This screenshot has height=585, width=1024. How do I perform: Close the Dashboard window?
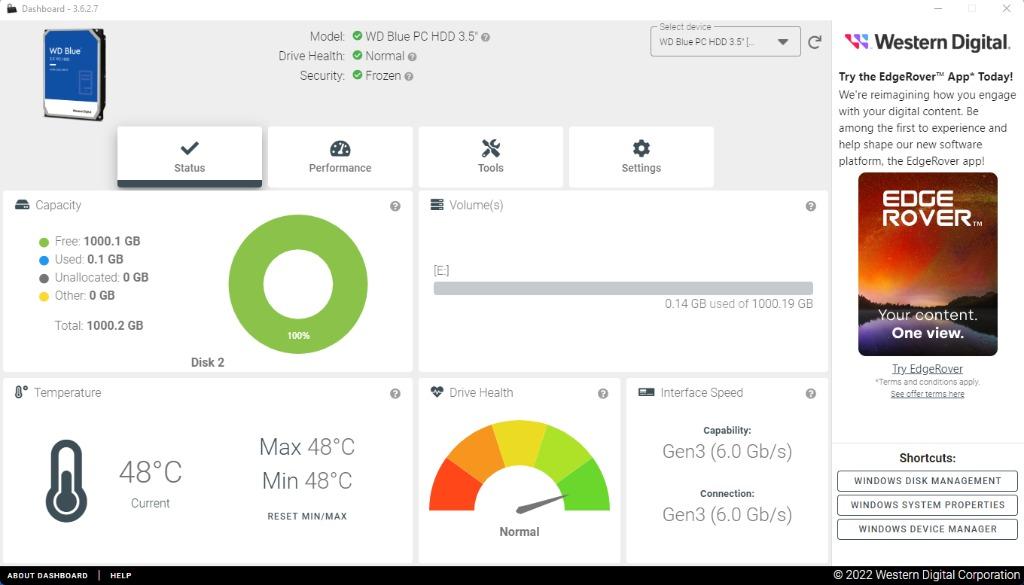pyautogui.click(x=1006, y=8)
